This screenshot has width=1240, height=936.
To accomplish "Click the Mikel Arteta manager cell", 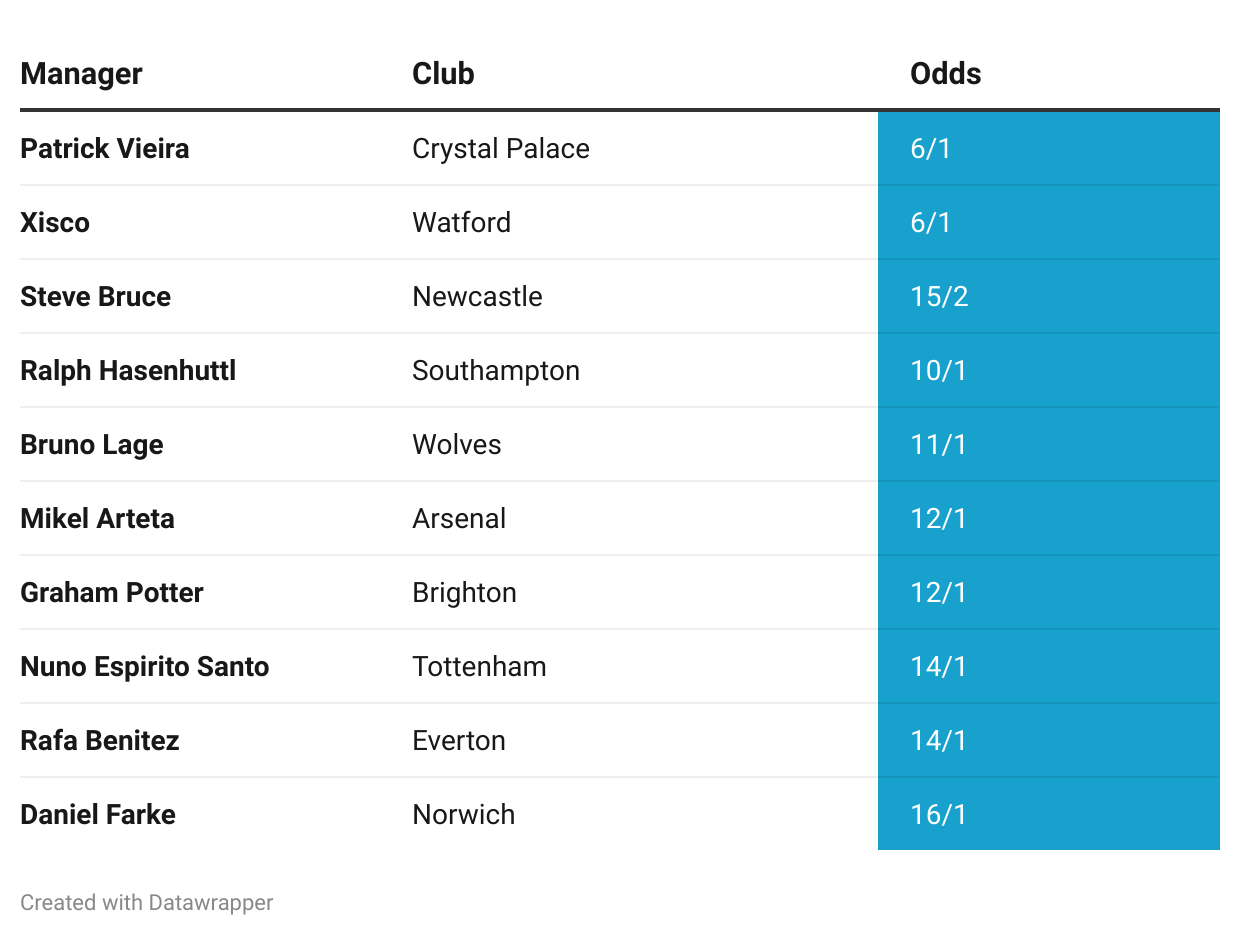I will tap(97, 519).
